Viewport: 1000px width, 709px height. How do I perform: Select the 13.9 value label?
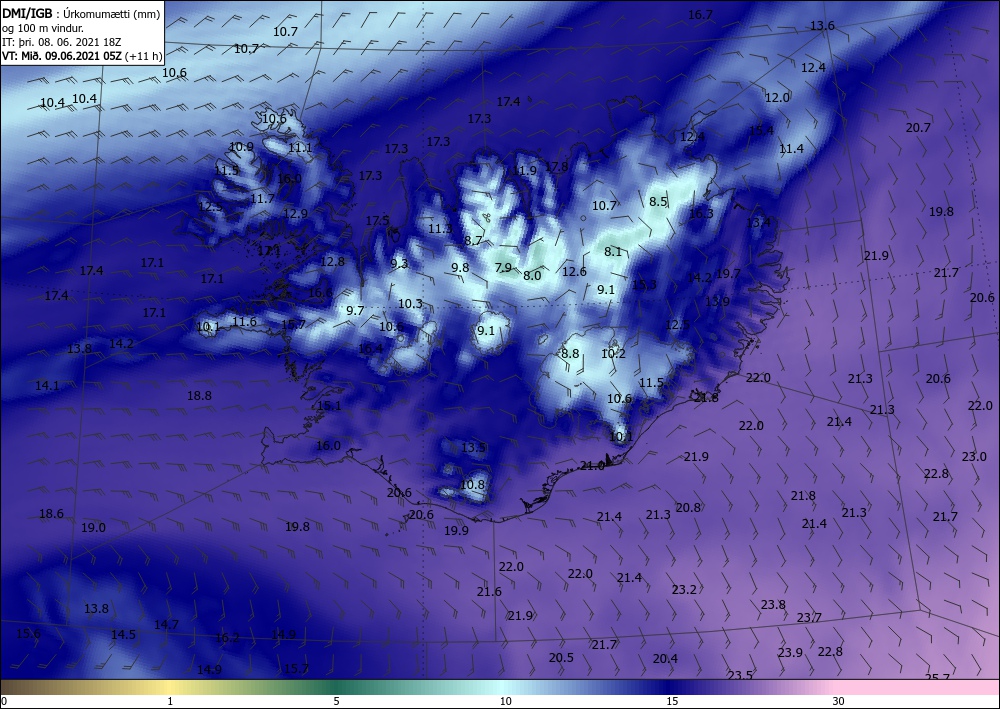pyautogui.click(x=717, y=302)
